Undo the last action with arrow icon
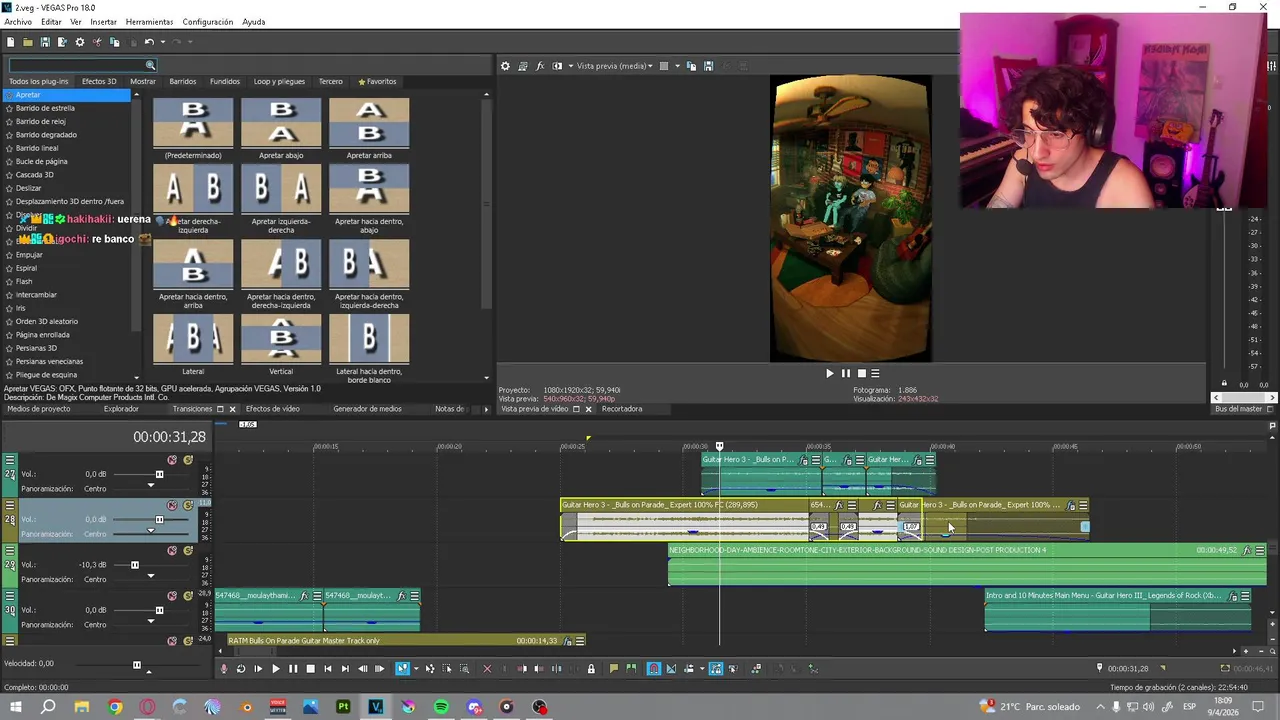Viewport: 1280px width, 720px height. (149, 42)
